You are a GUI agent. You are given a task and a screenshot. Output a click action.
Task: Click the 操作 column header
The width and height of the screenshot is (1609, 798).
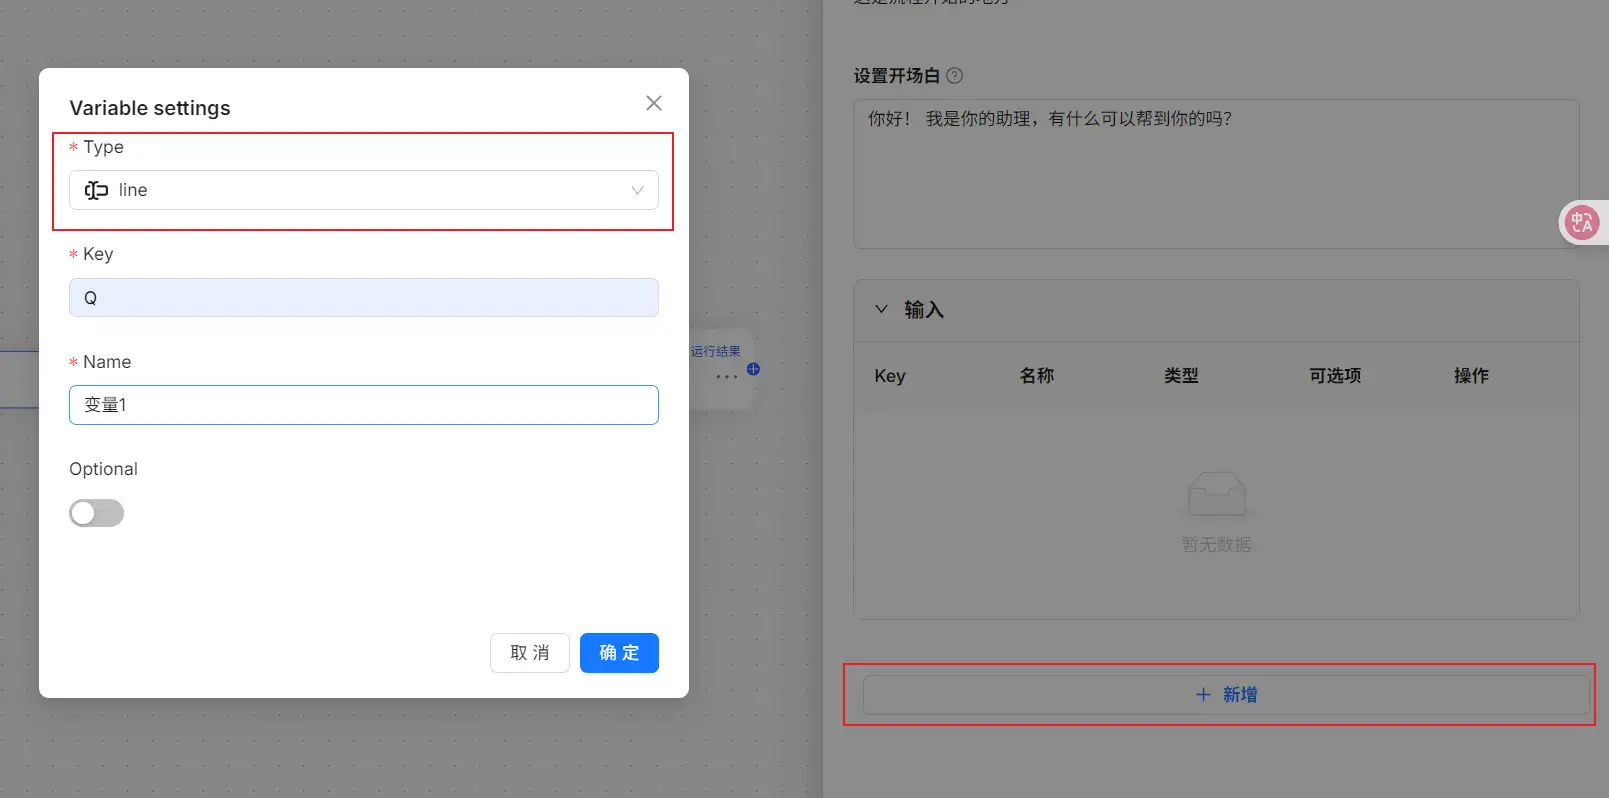coord(1471,376)
